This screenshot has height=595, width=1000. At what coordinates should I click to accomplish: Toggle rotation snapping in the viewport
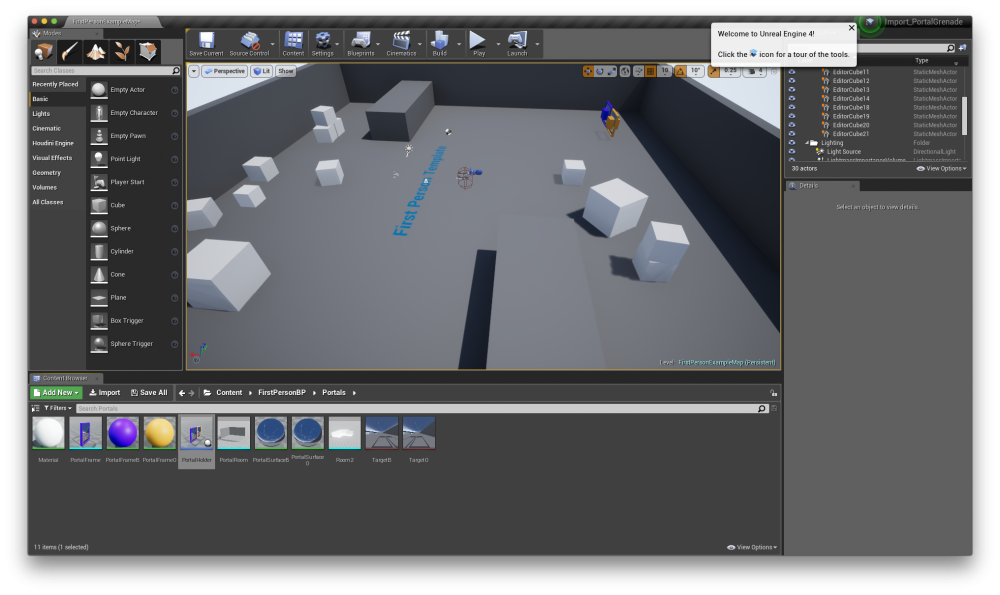(680, 71)
